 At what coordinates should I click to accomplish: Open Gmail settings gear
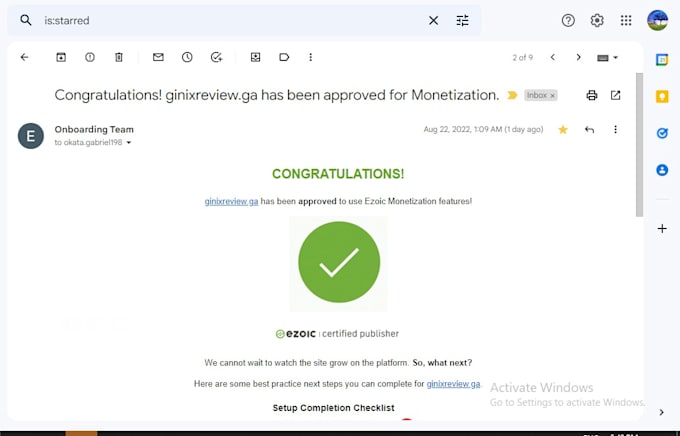coord(597,20)
